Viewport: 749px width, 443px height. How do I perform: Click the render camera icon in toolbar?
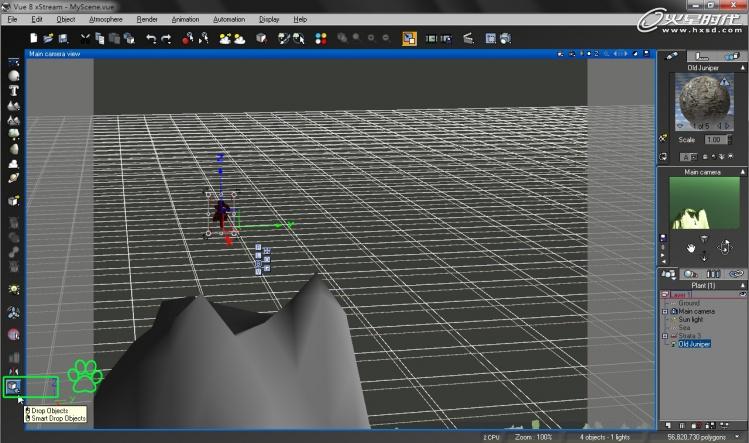point(505,38)
